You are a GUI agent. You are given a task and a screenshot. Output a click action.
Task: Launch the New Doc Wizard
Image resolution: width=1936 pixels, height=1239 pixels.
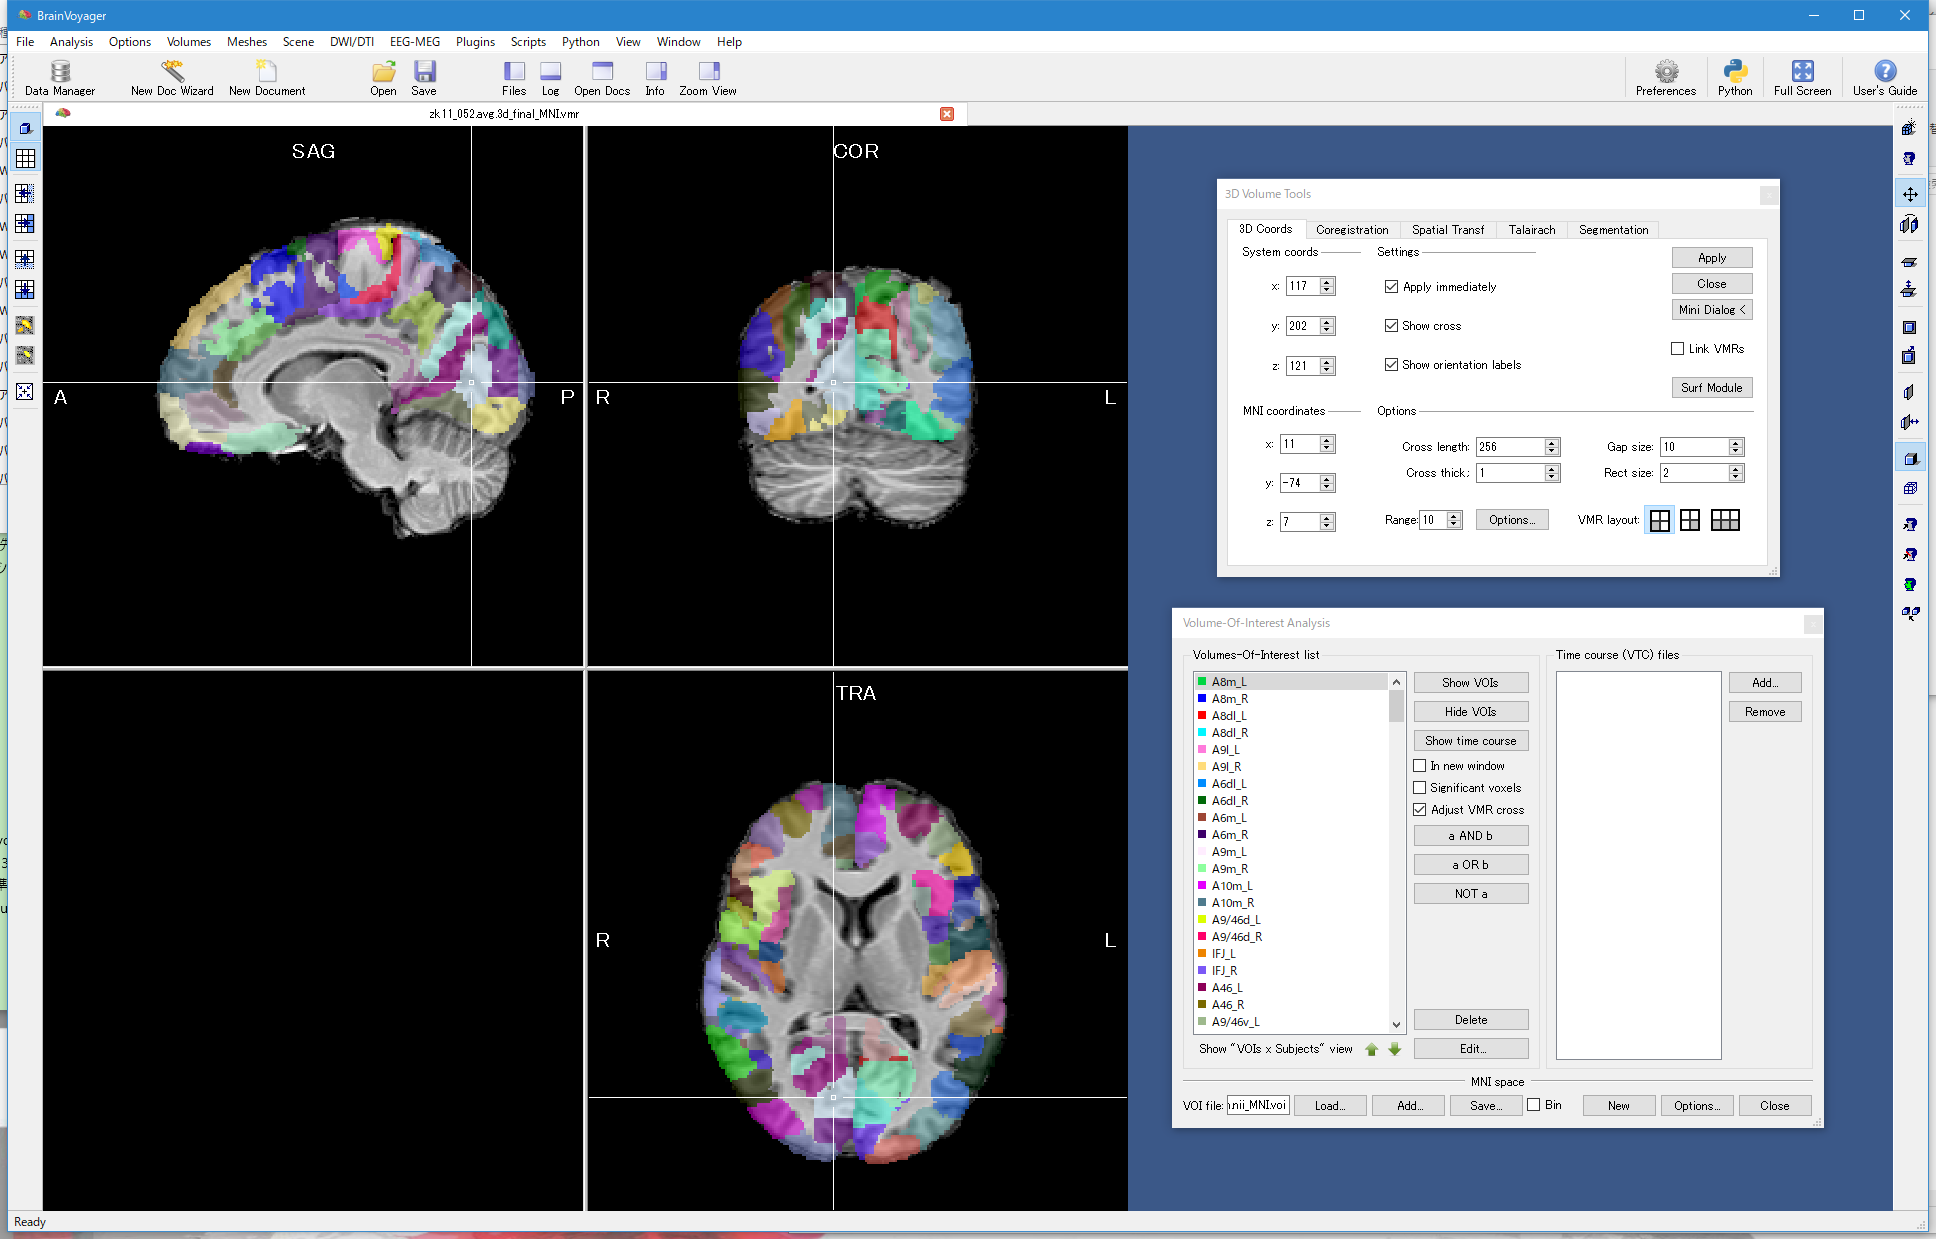point(172,78)
